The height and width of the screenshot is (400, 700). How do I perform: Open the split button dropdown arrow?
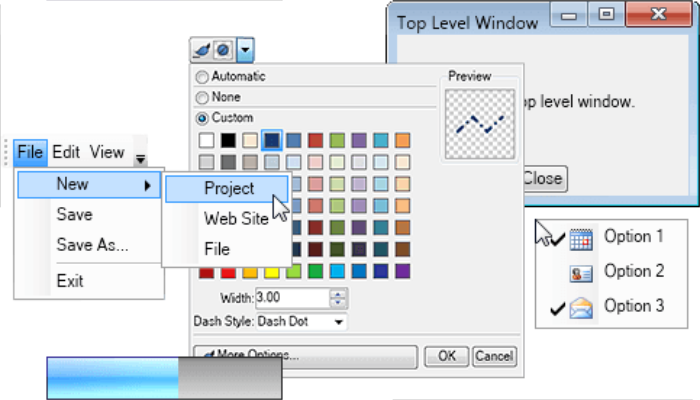click(x=245, y=50)
